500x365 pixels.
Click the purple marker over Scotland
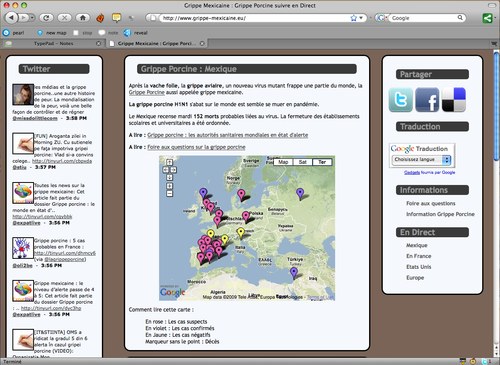[203, 193]
